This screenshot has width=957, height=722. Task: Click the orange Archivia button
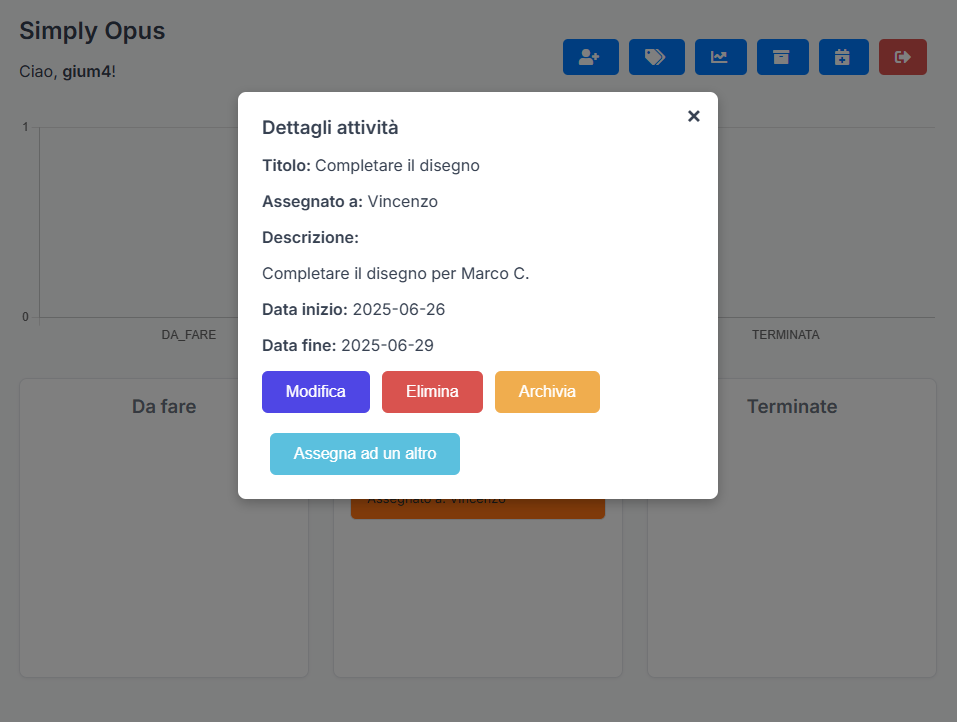click(547, 392)
